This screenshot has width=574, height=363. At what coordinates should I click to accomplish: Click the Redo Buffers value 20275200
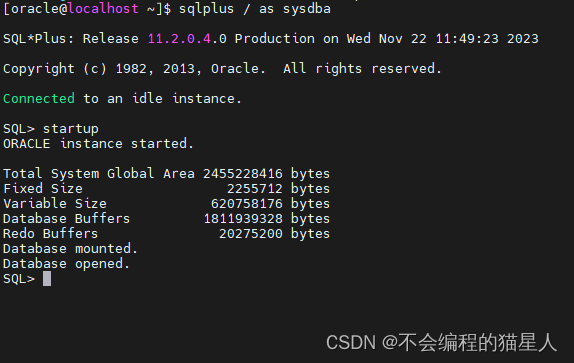click(251, 233)
